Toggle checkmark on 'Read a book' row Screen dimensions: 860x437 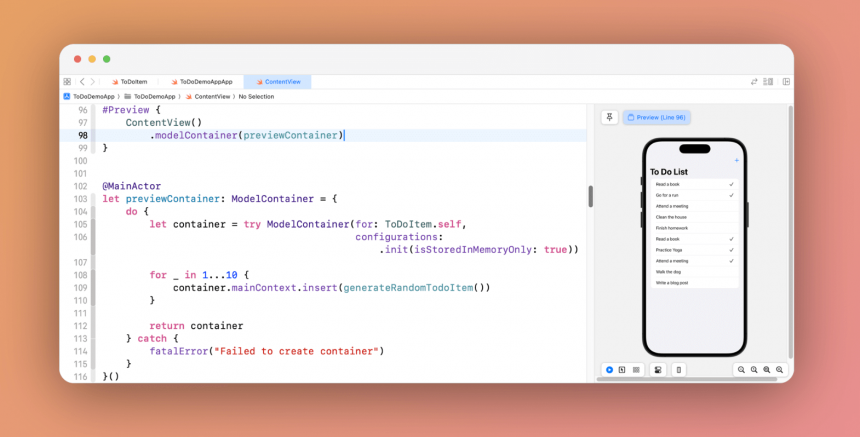tap(732, 184)
